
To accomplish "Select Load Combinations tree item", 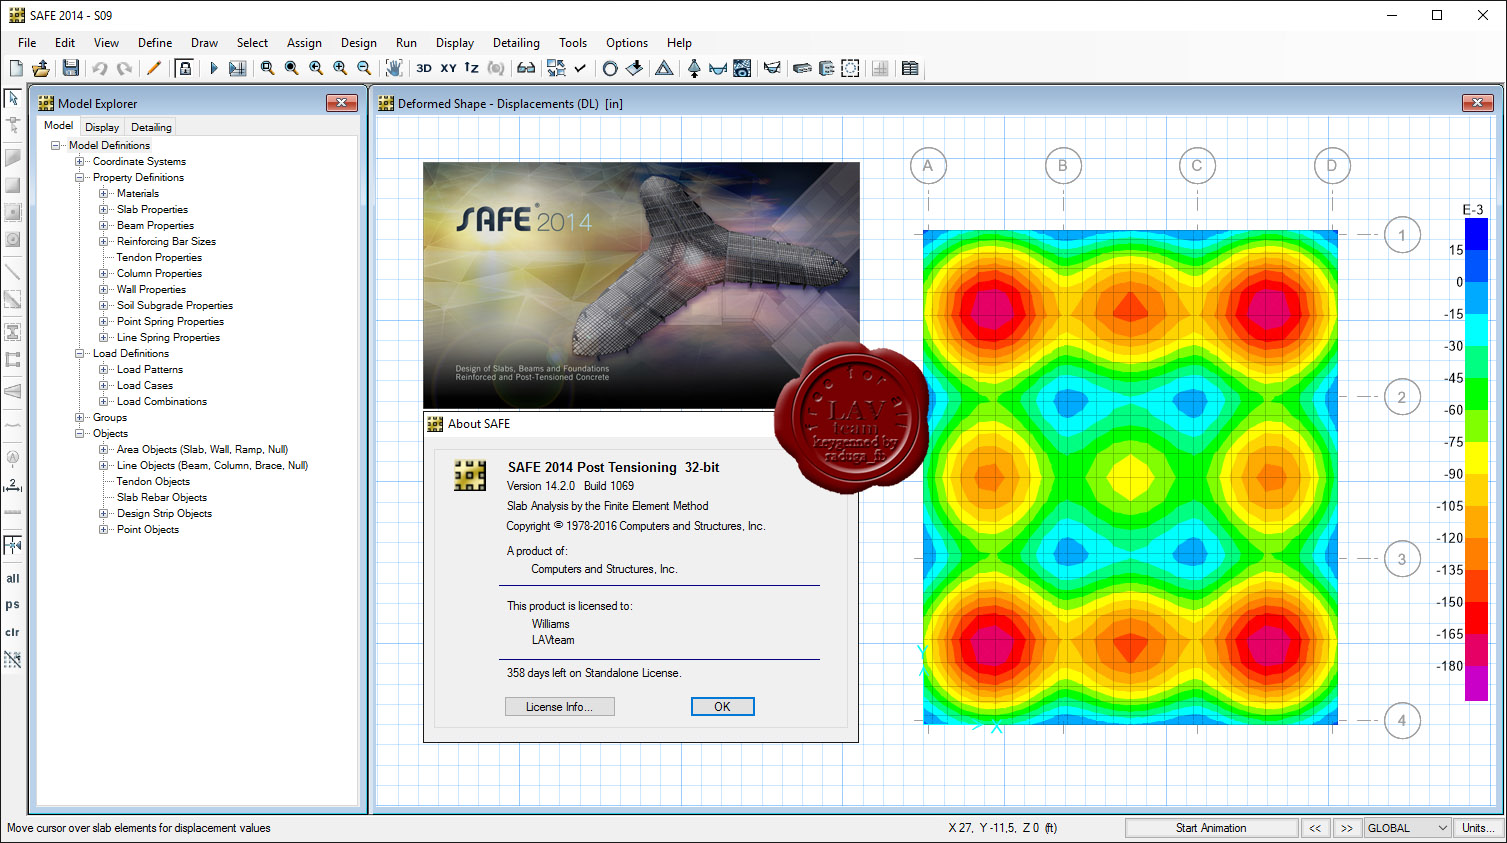I will pyautogui.click(x=162, y=401).
